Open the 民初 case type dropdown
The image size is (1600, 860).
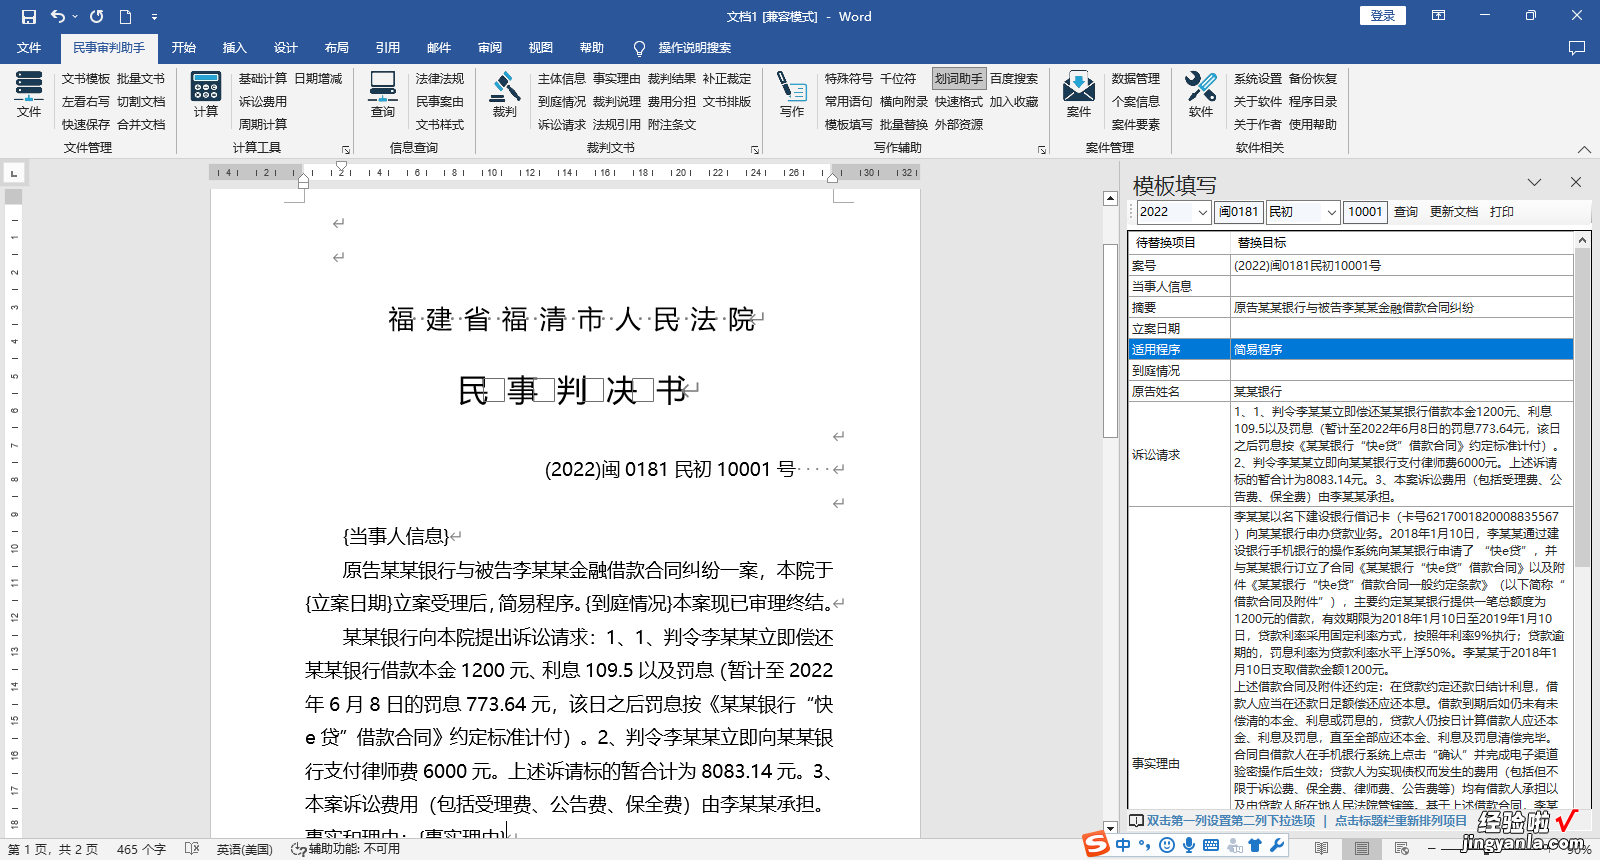[x=1331, y=212]
